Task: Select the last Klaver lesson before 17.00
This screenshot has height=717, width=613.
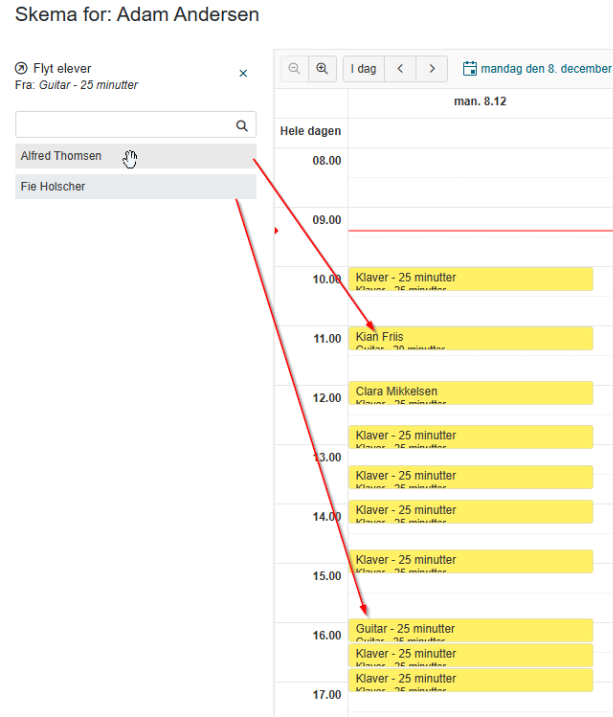Action: [x=471, y=680]
